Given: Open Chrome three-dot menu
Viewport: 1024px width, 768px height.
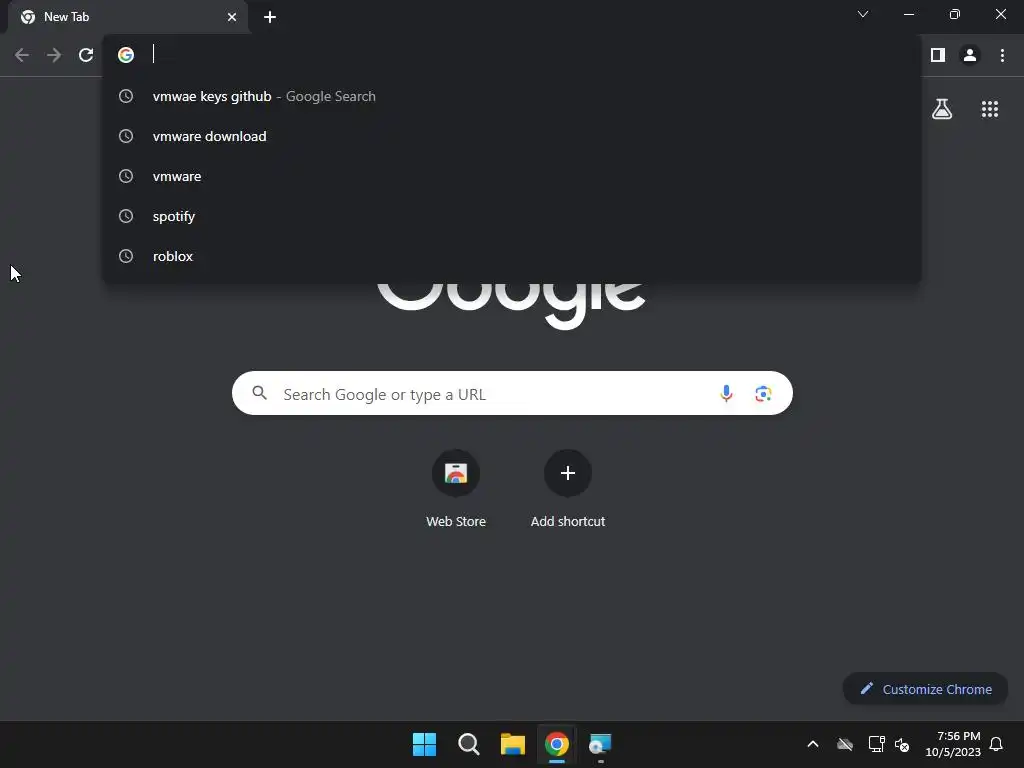Looking at the screenshot, I should pyautogui.click(x=1002, y=55).
